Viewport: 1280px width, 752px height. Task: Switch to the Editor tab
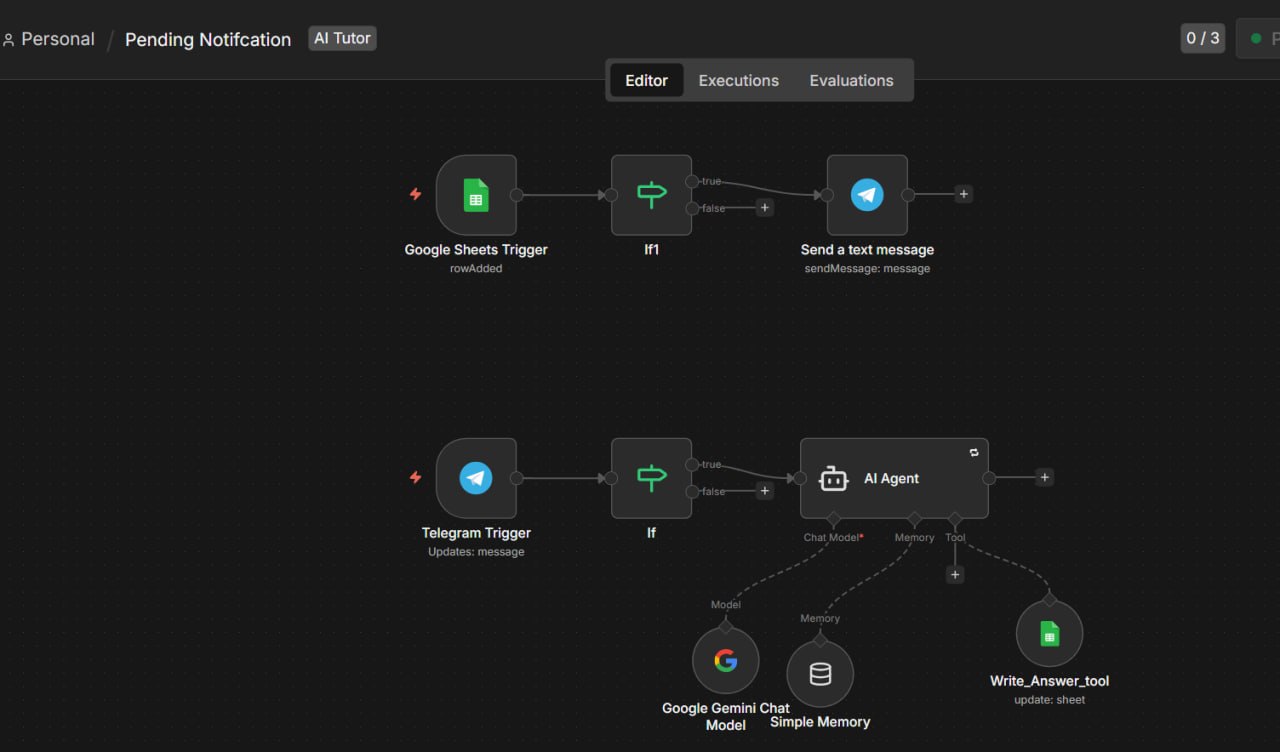tap(646, 80)
